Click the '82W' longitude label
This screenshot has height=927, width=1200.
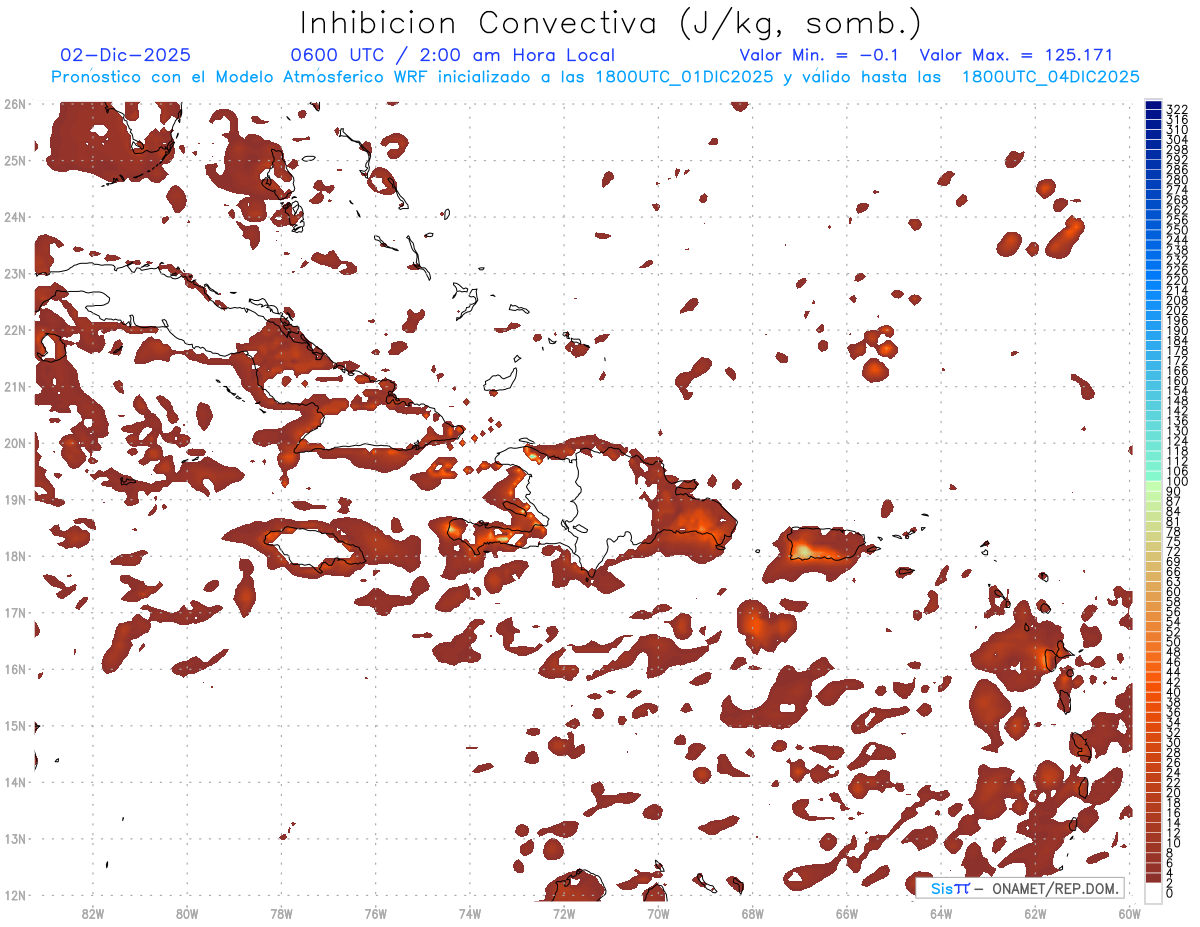coord(93,913)
